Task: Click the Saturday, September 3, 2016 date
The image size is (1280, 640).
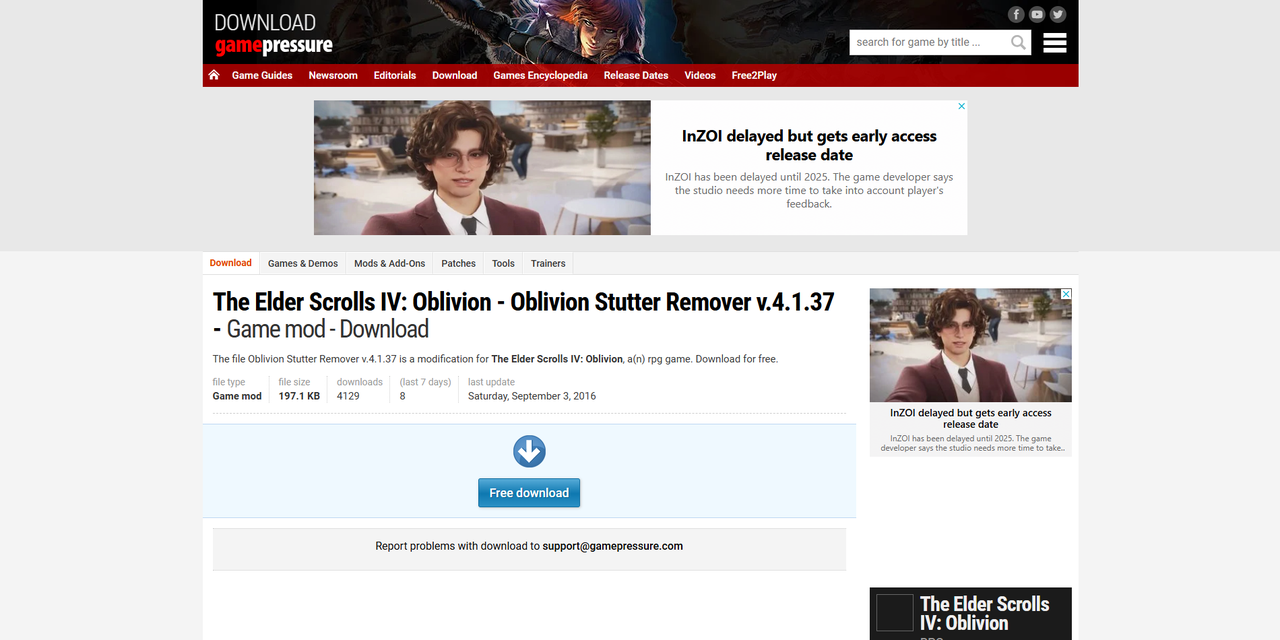Action: point(532,396)
